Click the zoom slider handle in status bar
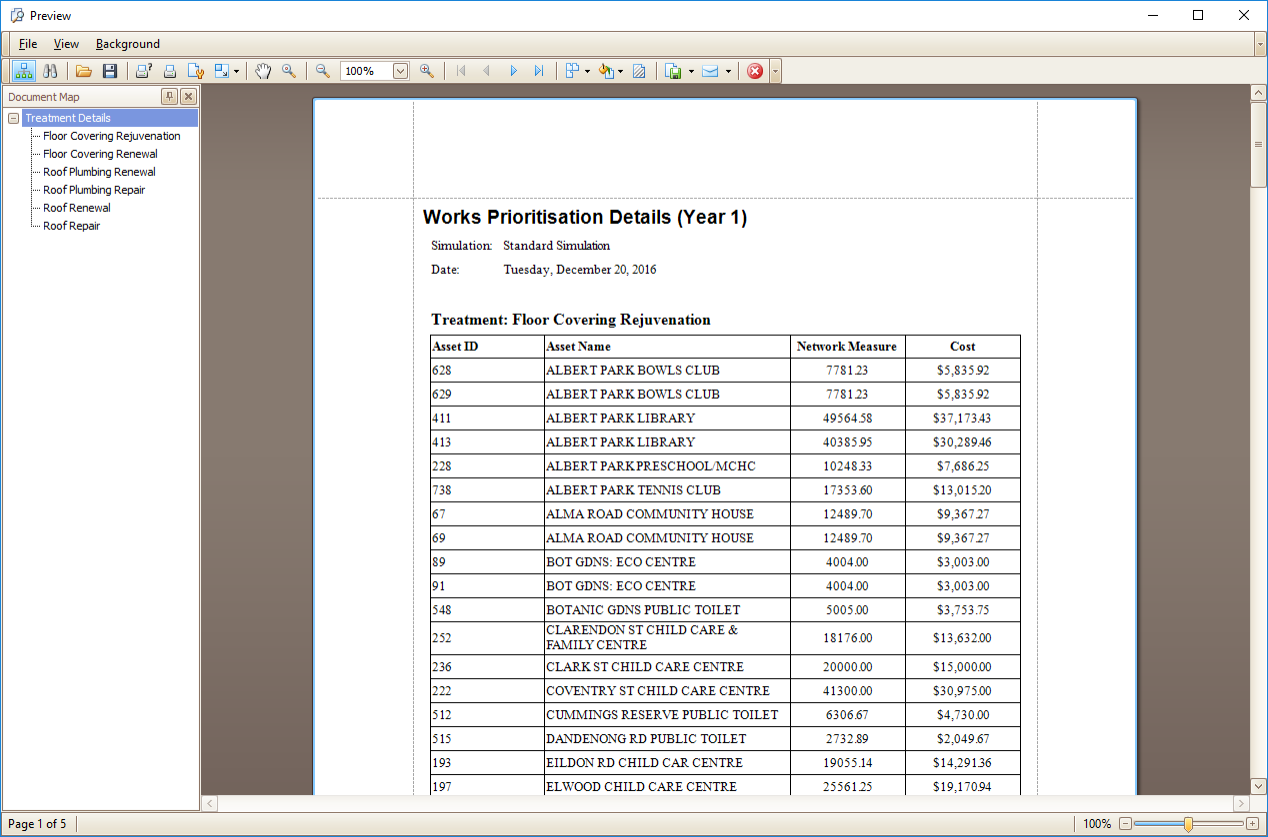This screenshot has height=837, width=1268. 1188,824
